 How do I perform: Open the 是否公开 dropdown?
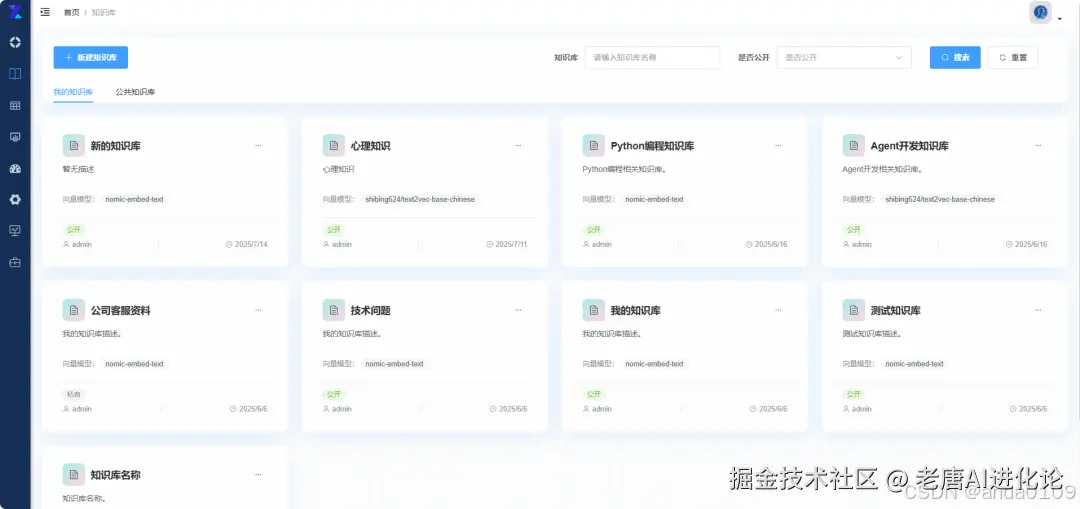coord(844,58)
